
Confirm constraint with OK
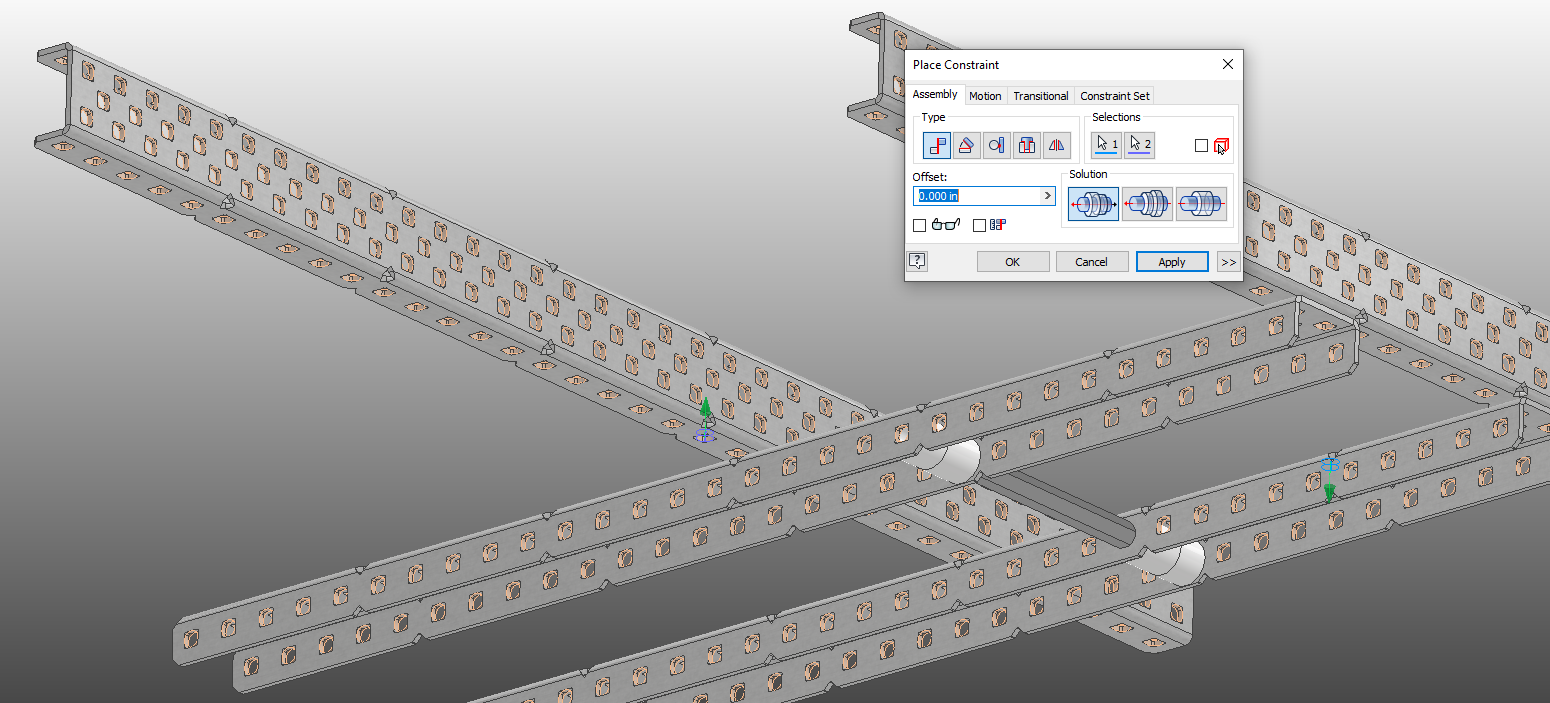tap(1013, 262)
